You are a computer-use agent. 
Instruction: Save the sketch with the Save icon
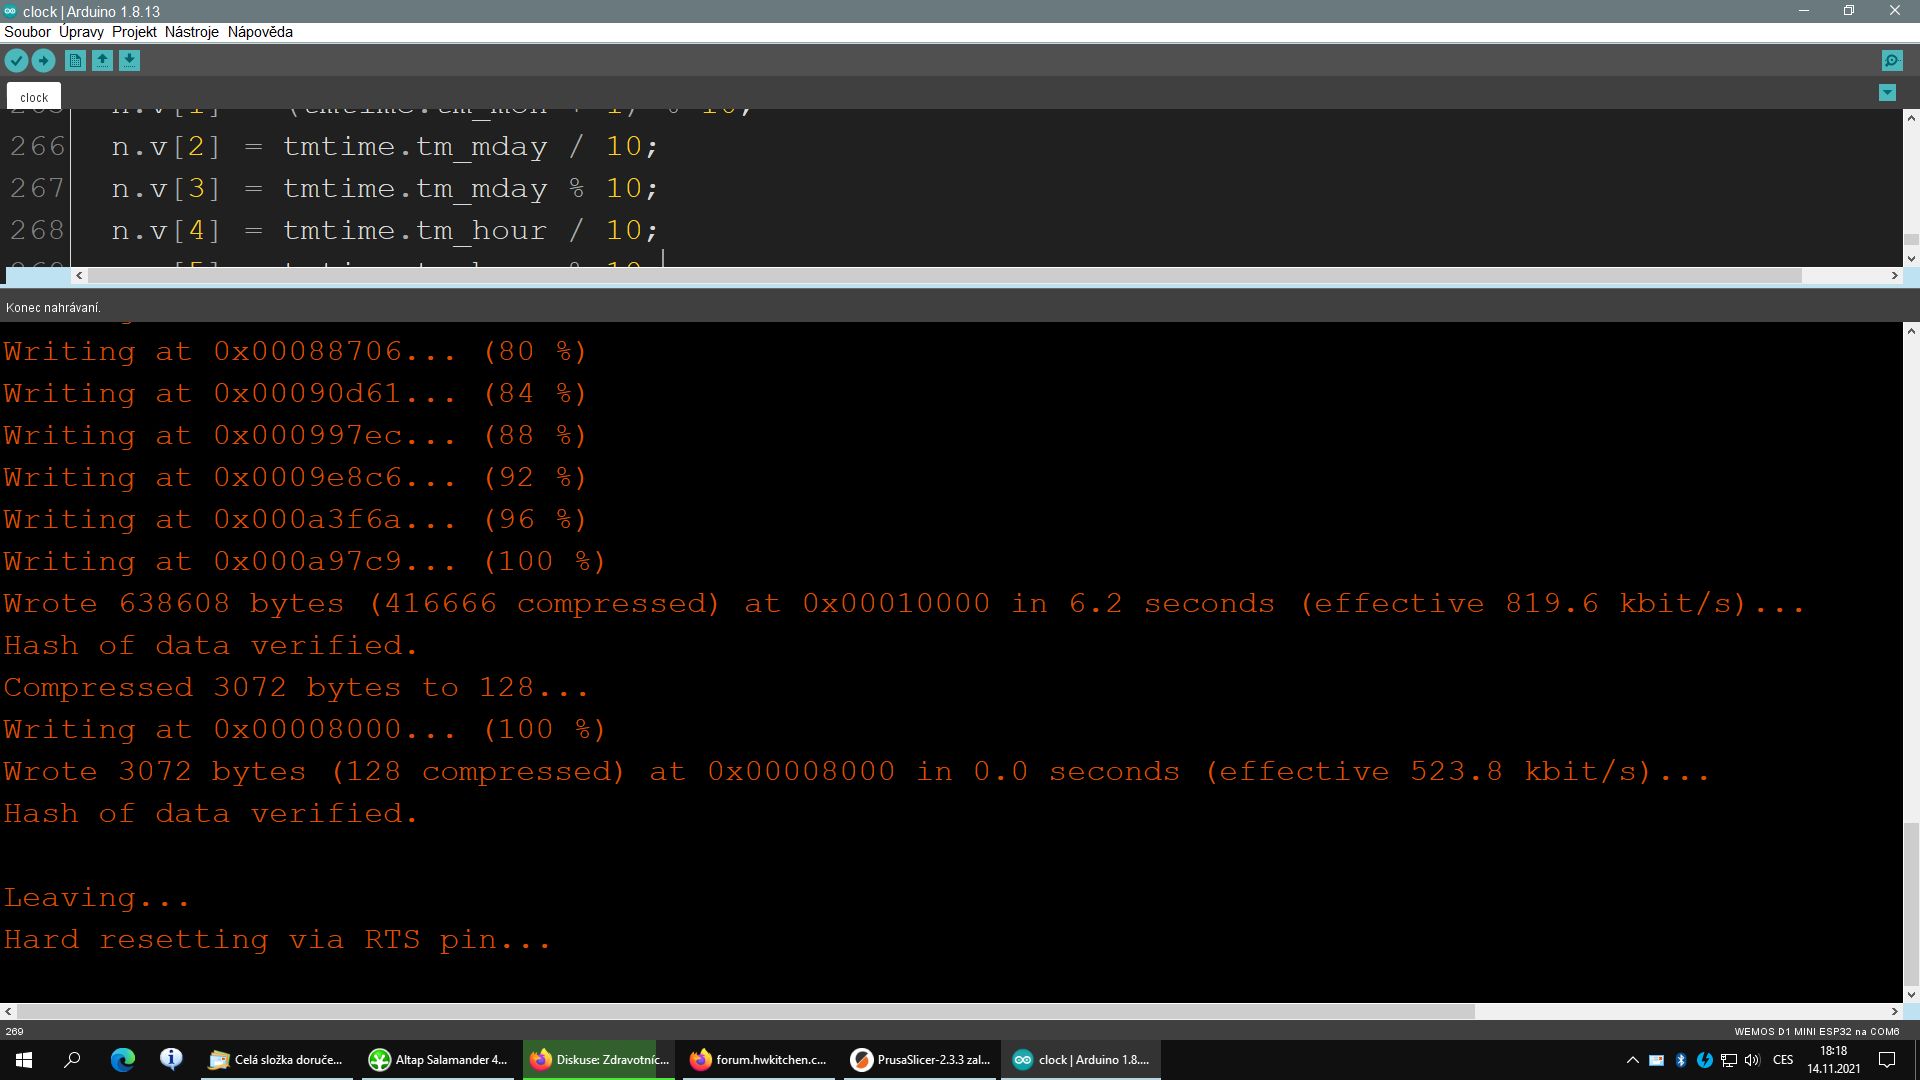[x=129, y=61]
